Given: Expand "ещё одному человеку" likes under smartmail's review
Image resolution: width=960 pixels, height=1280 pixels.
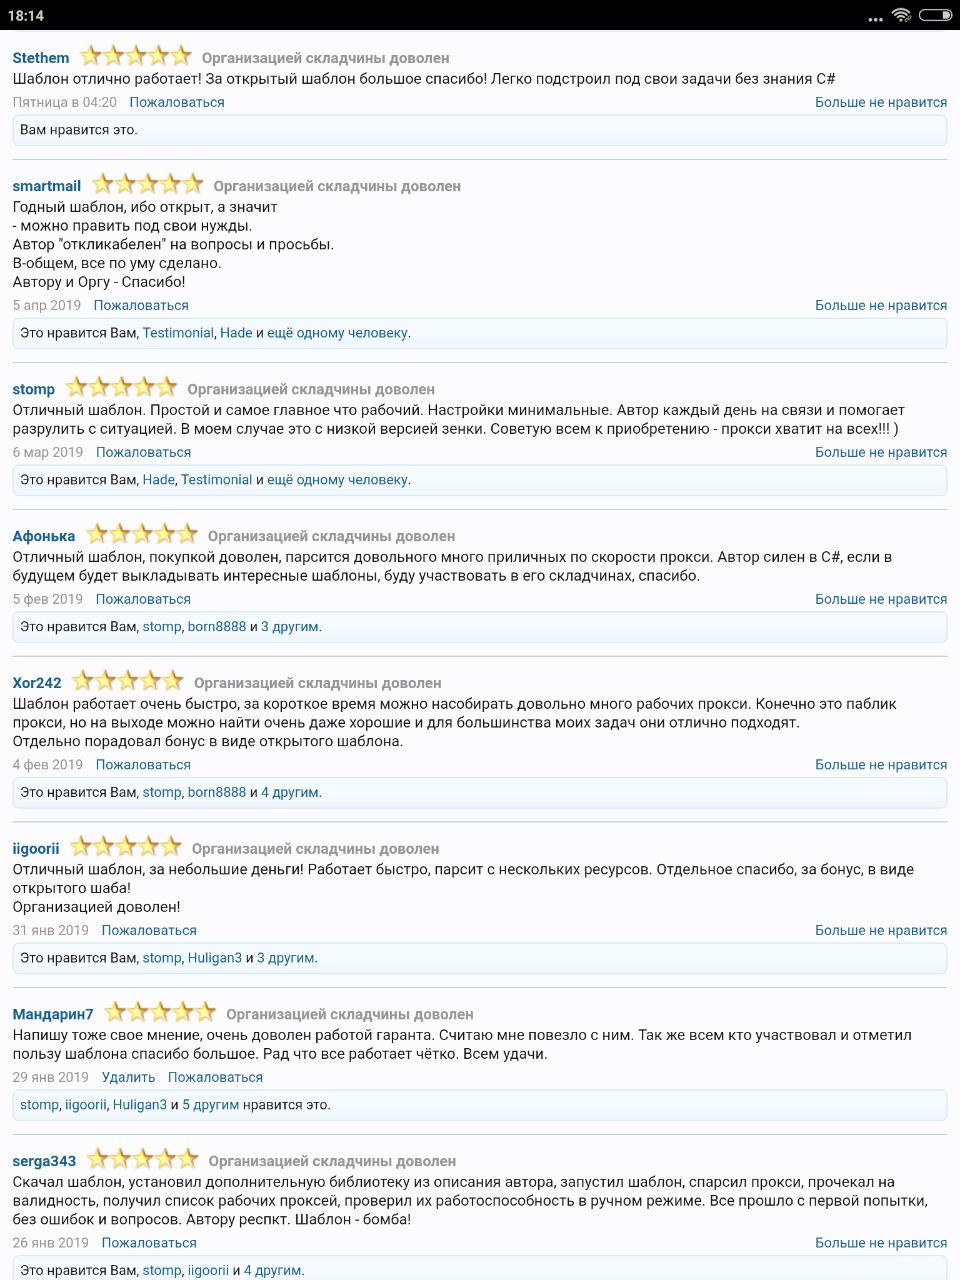Looking at the screenshot, I should click(337, 333).
